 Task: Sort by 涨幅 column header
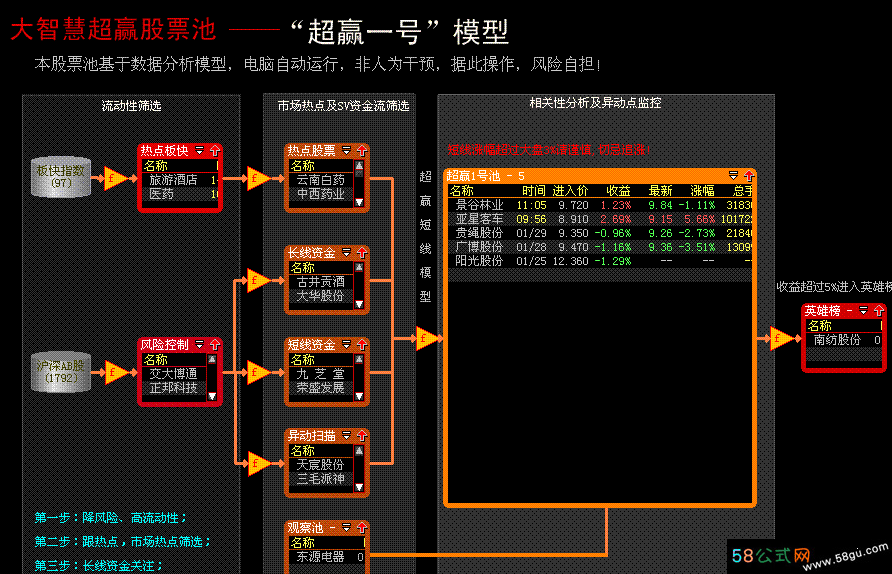(703, 191)
